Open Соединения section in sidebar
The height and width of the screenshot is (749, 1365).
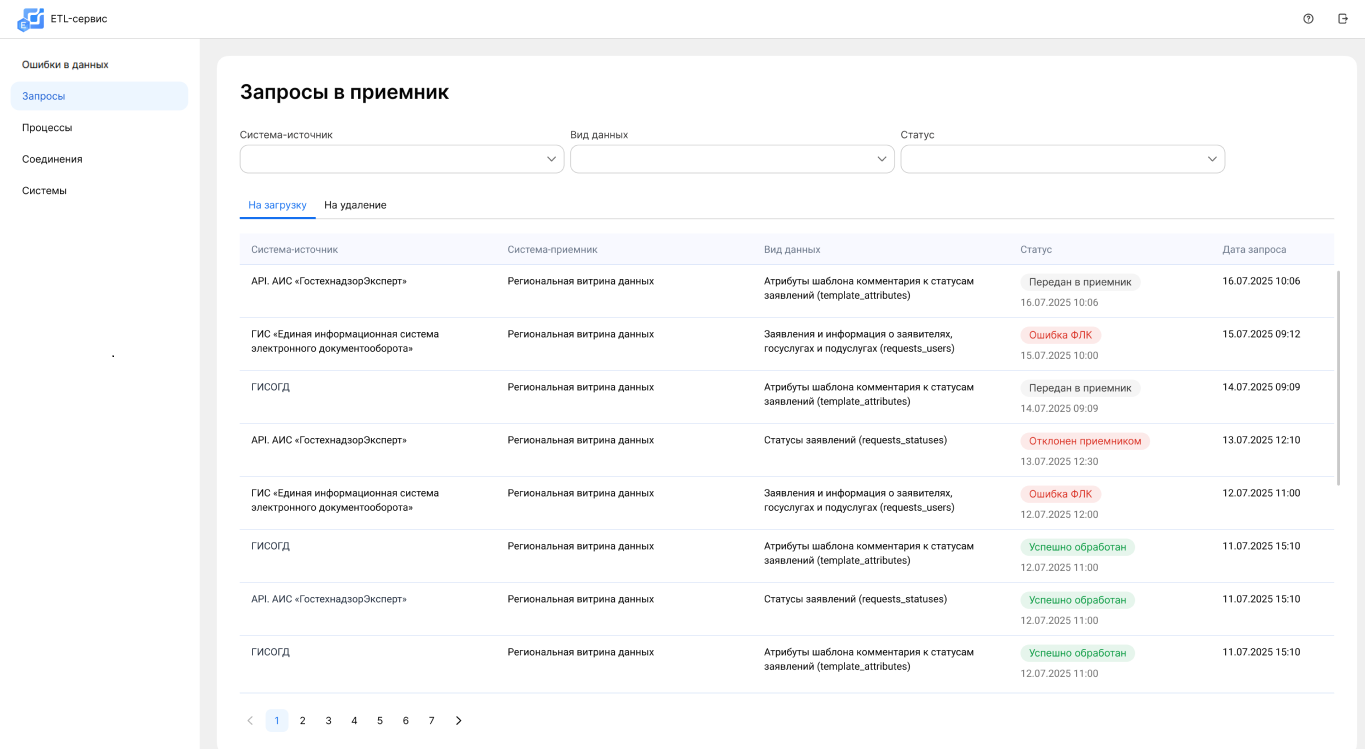52,159
